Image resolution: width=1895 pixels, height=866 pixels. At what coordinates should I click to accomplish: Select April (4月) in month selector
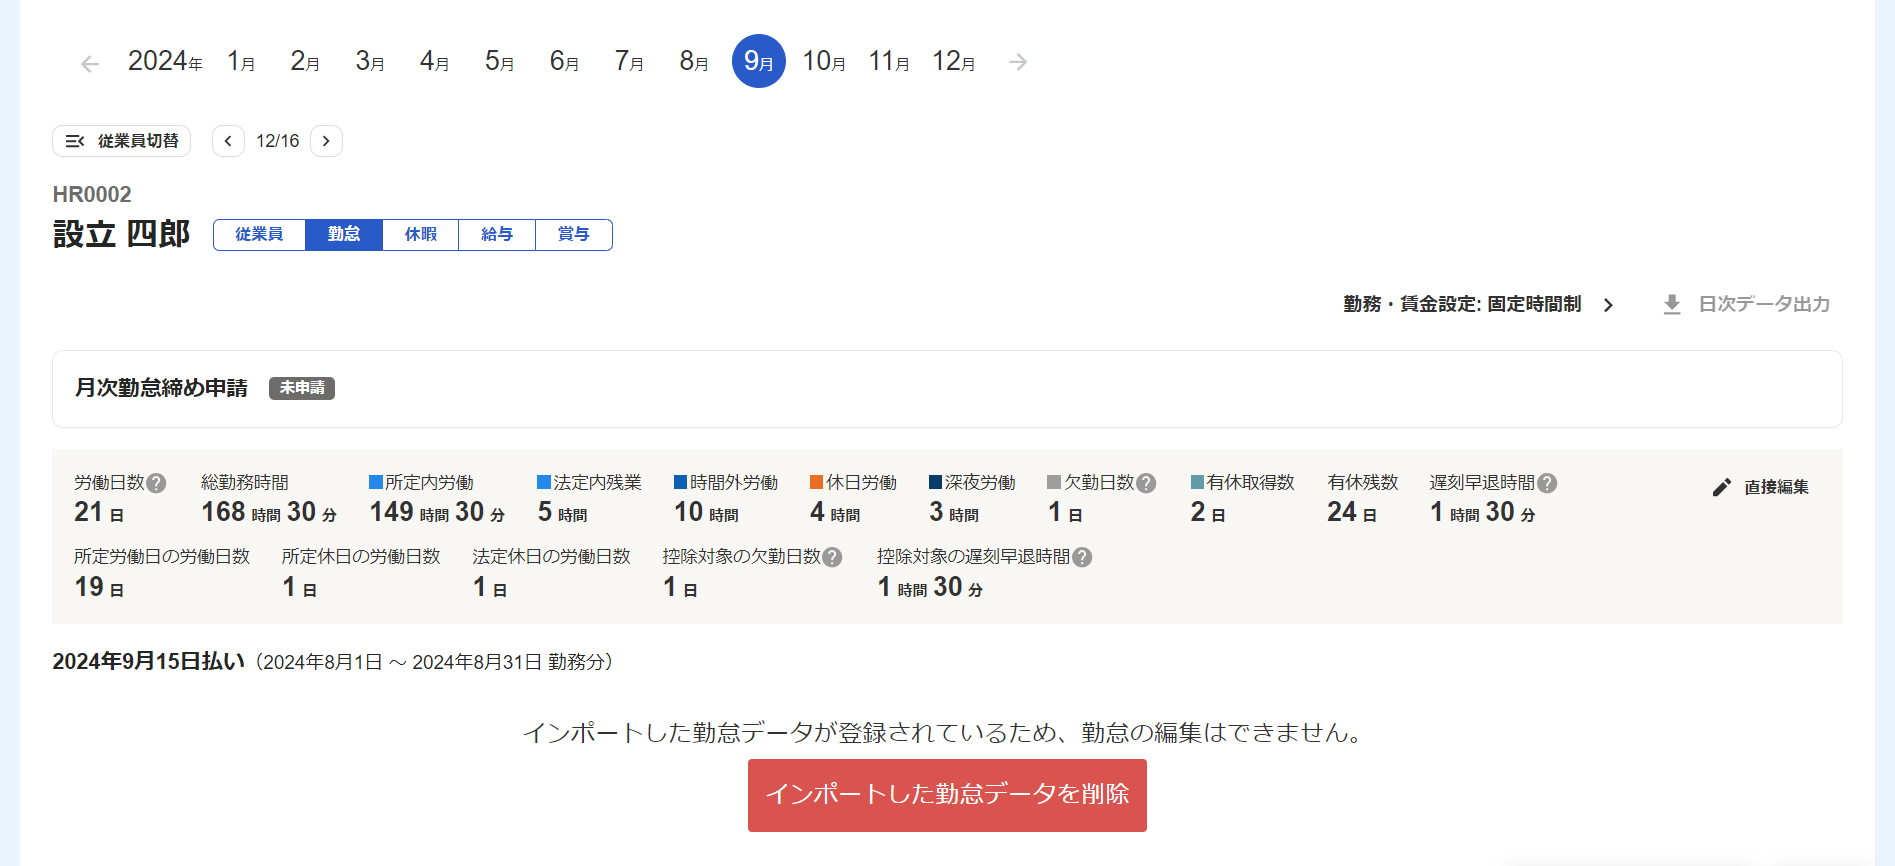(434, 62)
